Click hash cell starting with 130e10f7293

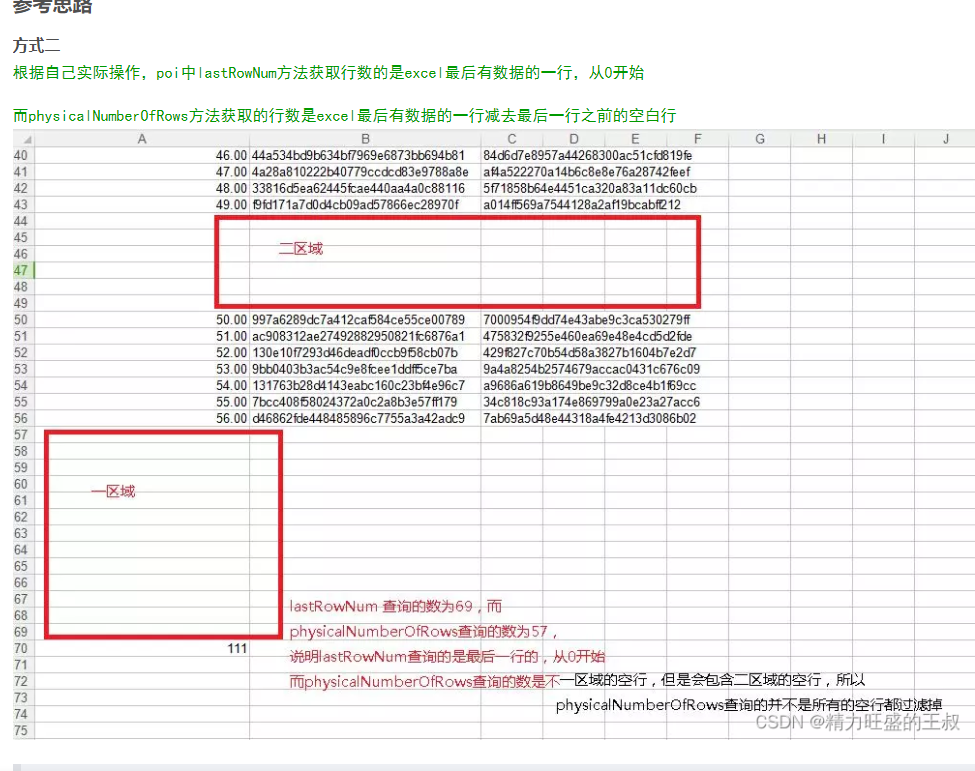tap(365, 353)
